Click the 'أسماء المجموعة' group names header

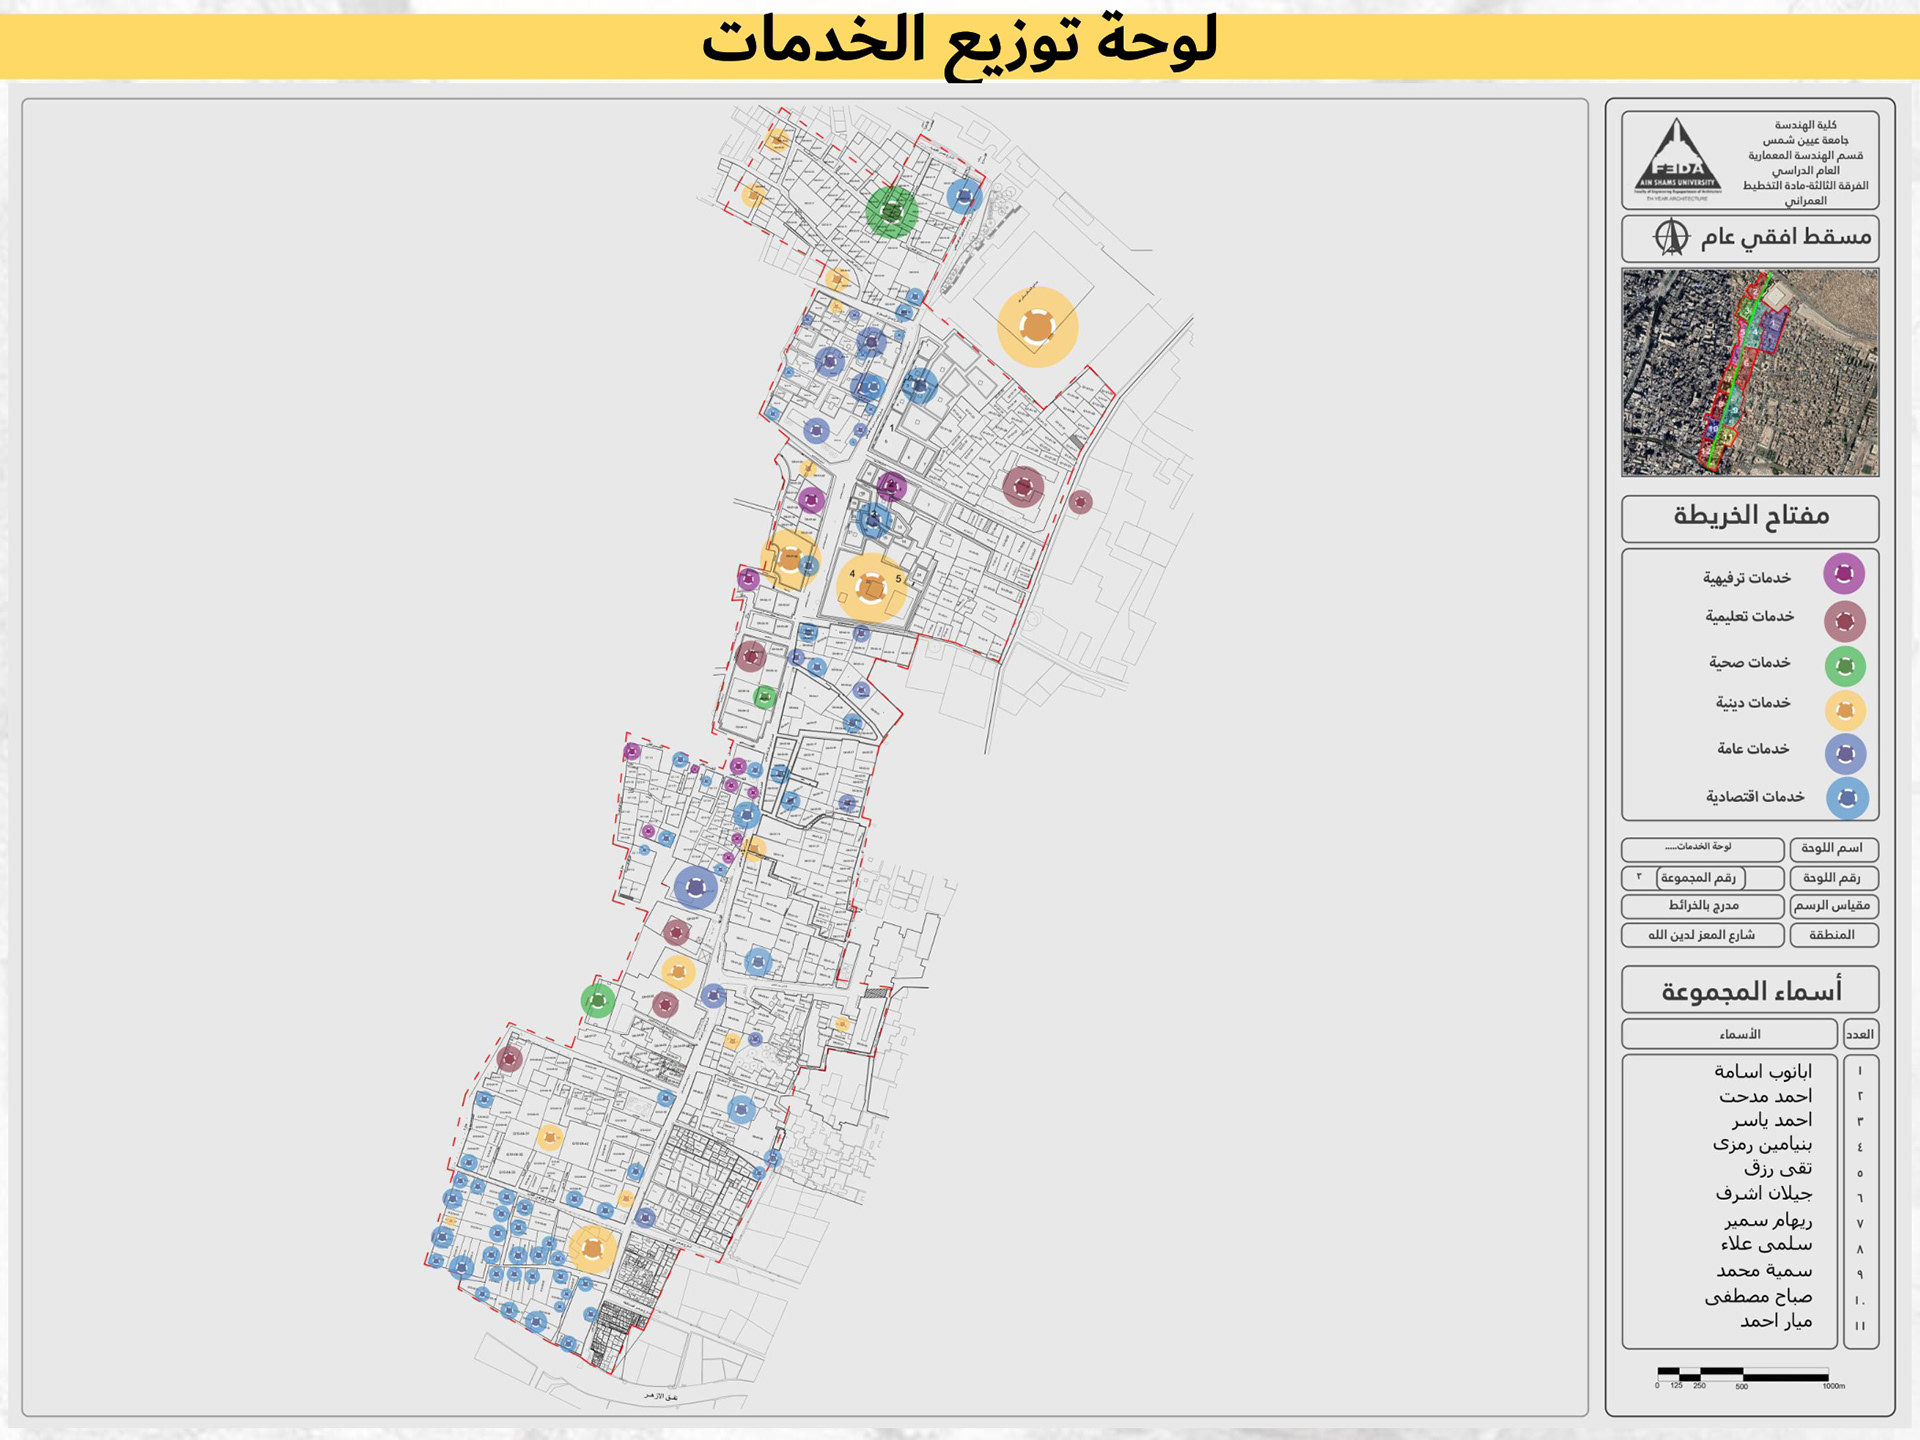coord(1750,991)
